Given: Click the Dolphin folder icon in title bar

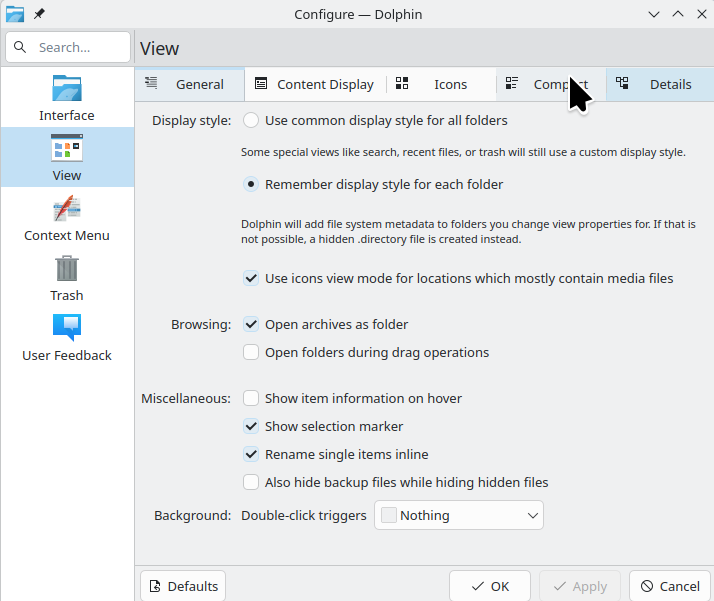Looking at the screenshot, I should 16,15.
